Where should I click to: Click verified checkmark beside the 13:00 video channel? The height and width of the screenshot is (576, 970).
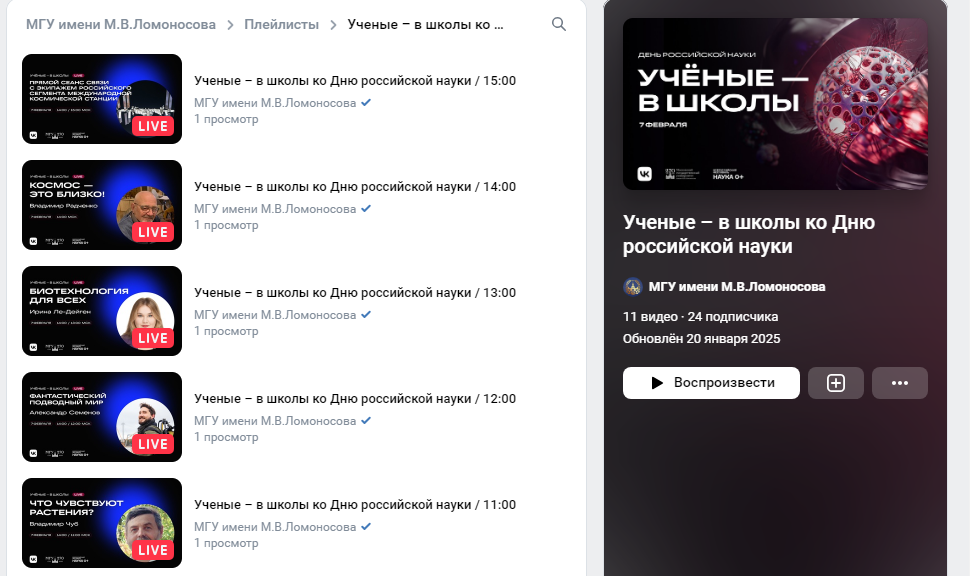(366, 314)
